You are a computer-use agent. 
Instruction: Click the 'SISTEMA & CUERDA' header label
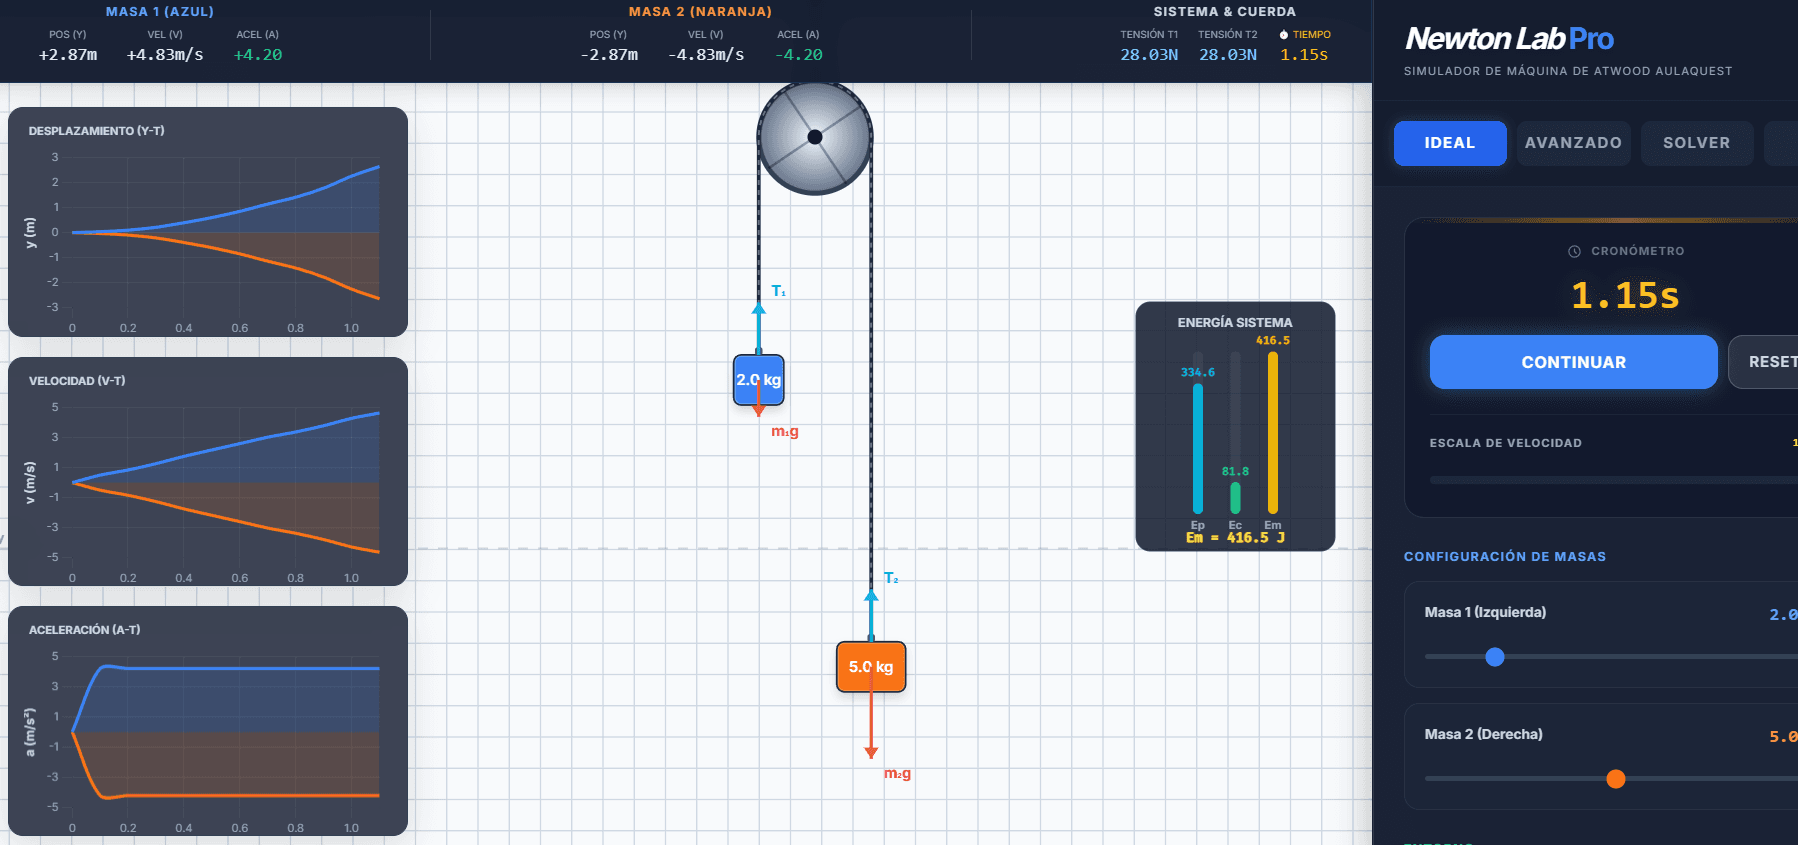click(1224, 12)
